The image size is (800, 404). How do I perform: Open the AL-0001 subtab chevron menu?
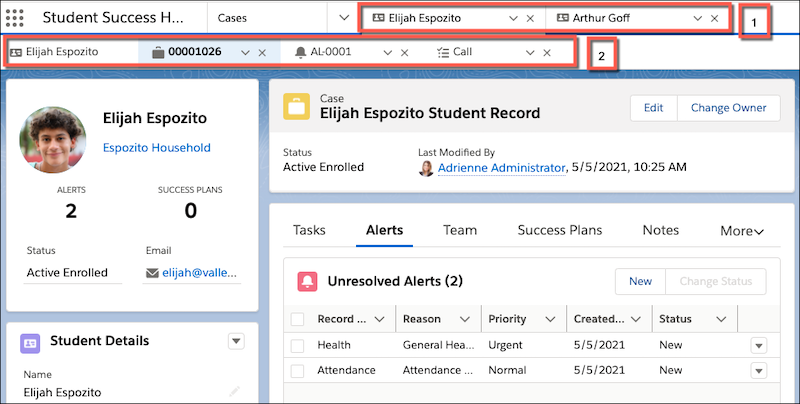387,53
